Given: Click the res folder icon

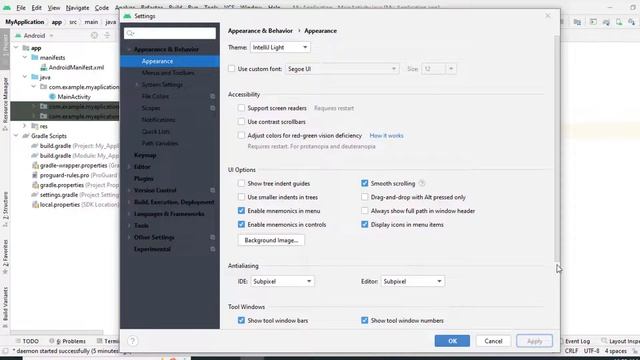Looking at the screenshot, I should pos(35,126).
